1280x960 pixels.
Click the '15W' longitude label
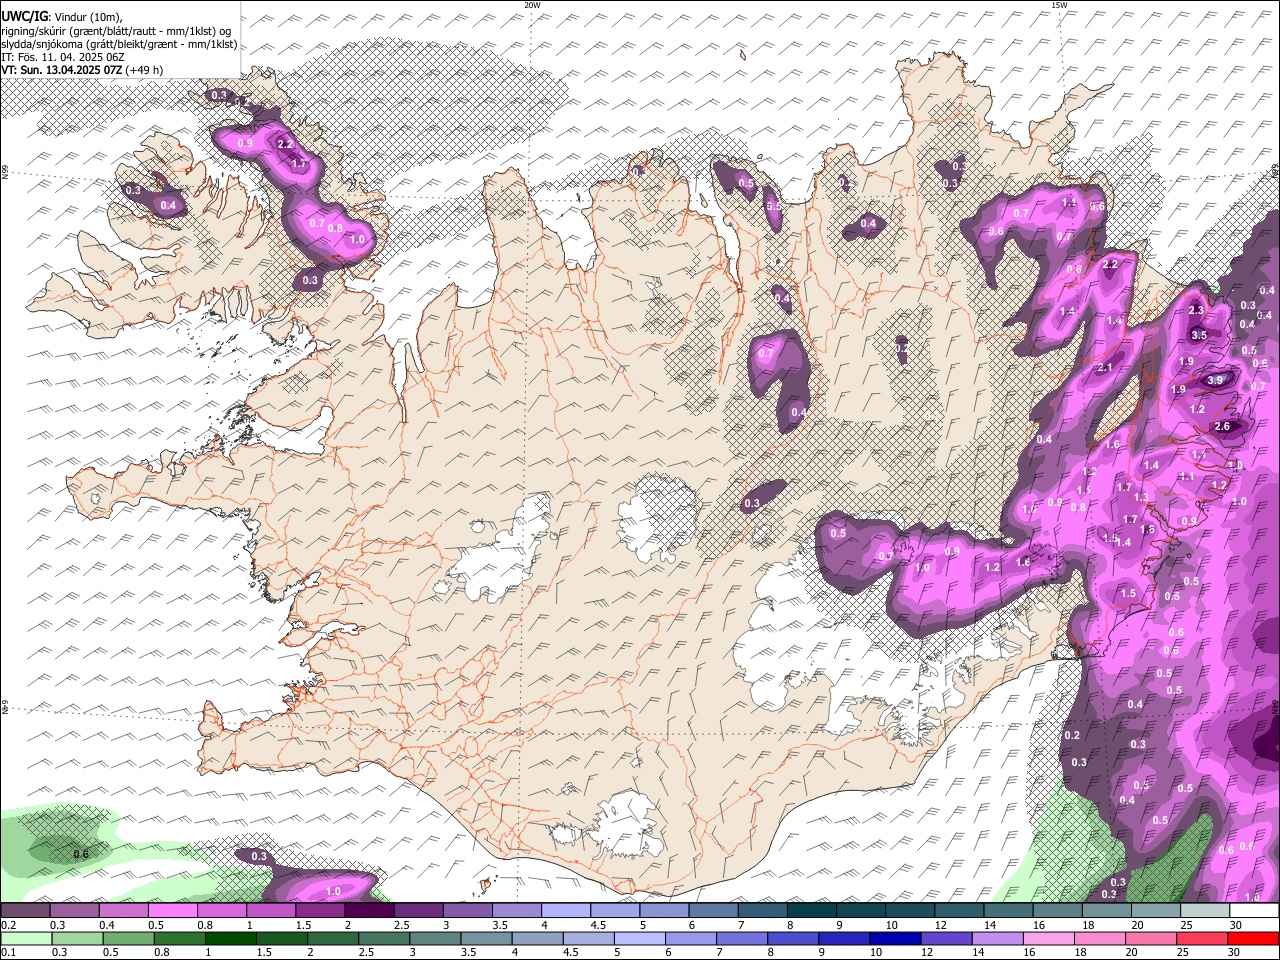(1058, 5)
